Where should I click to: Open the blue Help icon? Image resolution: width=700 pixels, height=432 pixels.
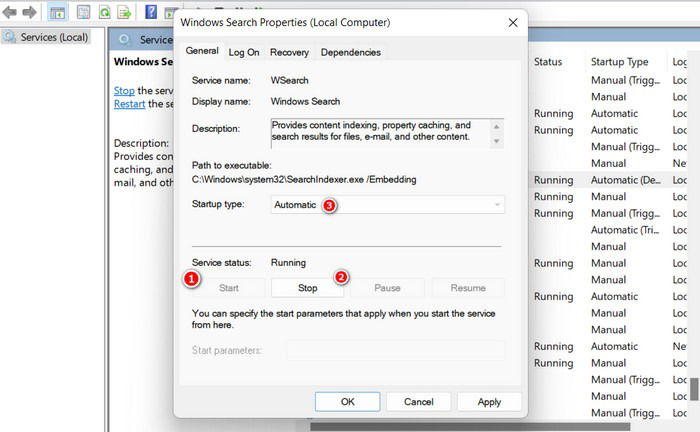(x=151, y=12)
